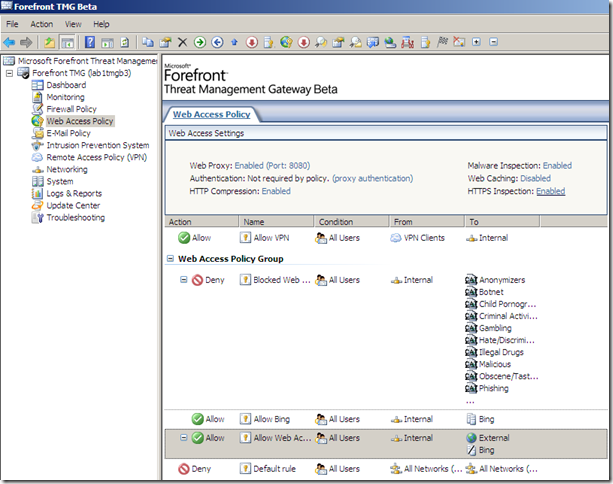
Task: Click the Illegal Drugs category entry
Action: [501, 352]
